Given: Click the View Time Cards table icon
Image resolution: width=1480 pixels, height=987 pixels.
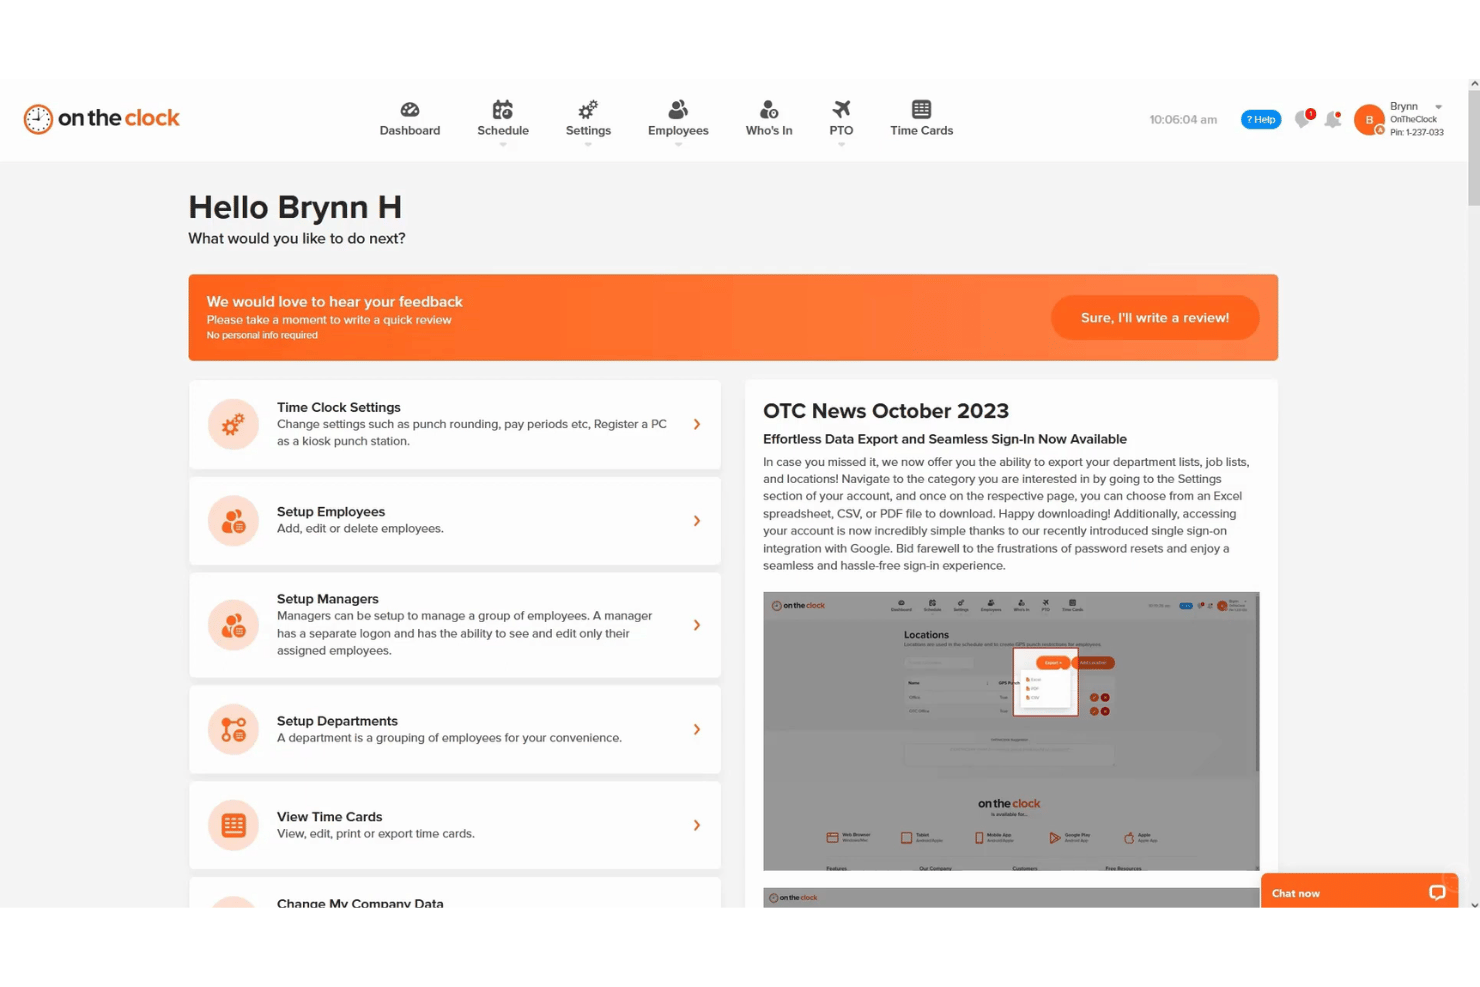Looking at the screenshot, I should (x=233, y=825).
